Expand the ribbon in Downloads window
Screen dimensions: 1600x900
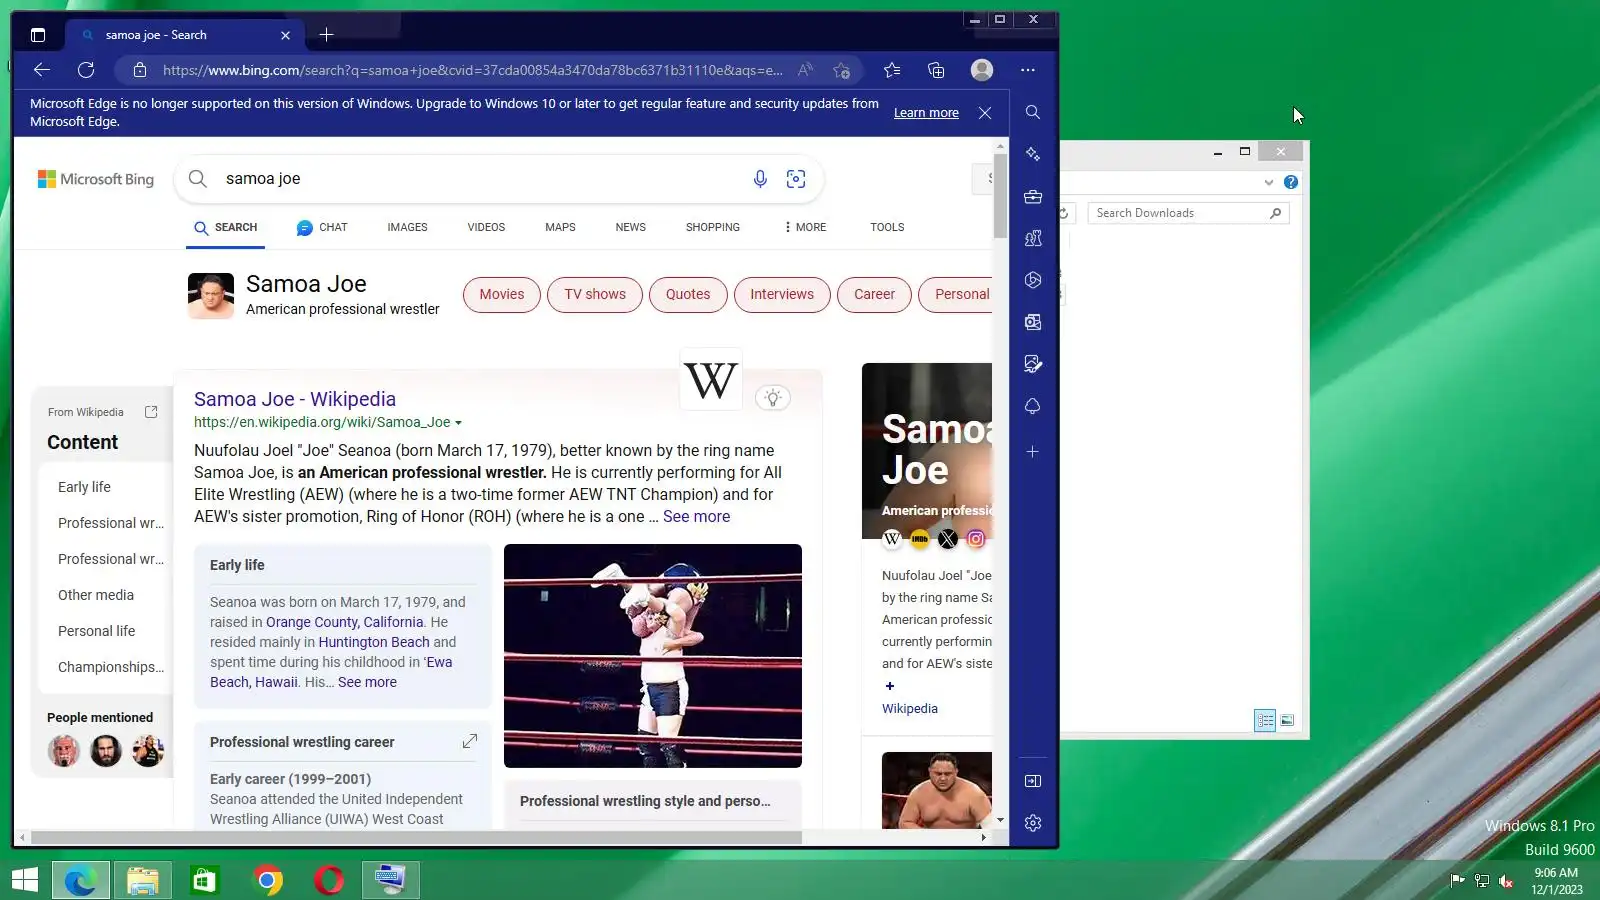1269,182
